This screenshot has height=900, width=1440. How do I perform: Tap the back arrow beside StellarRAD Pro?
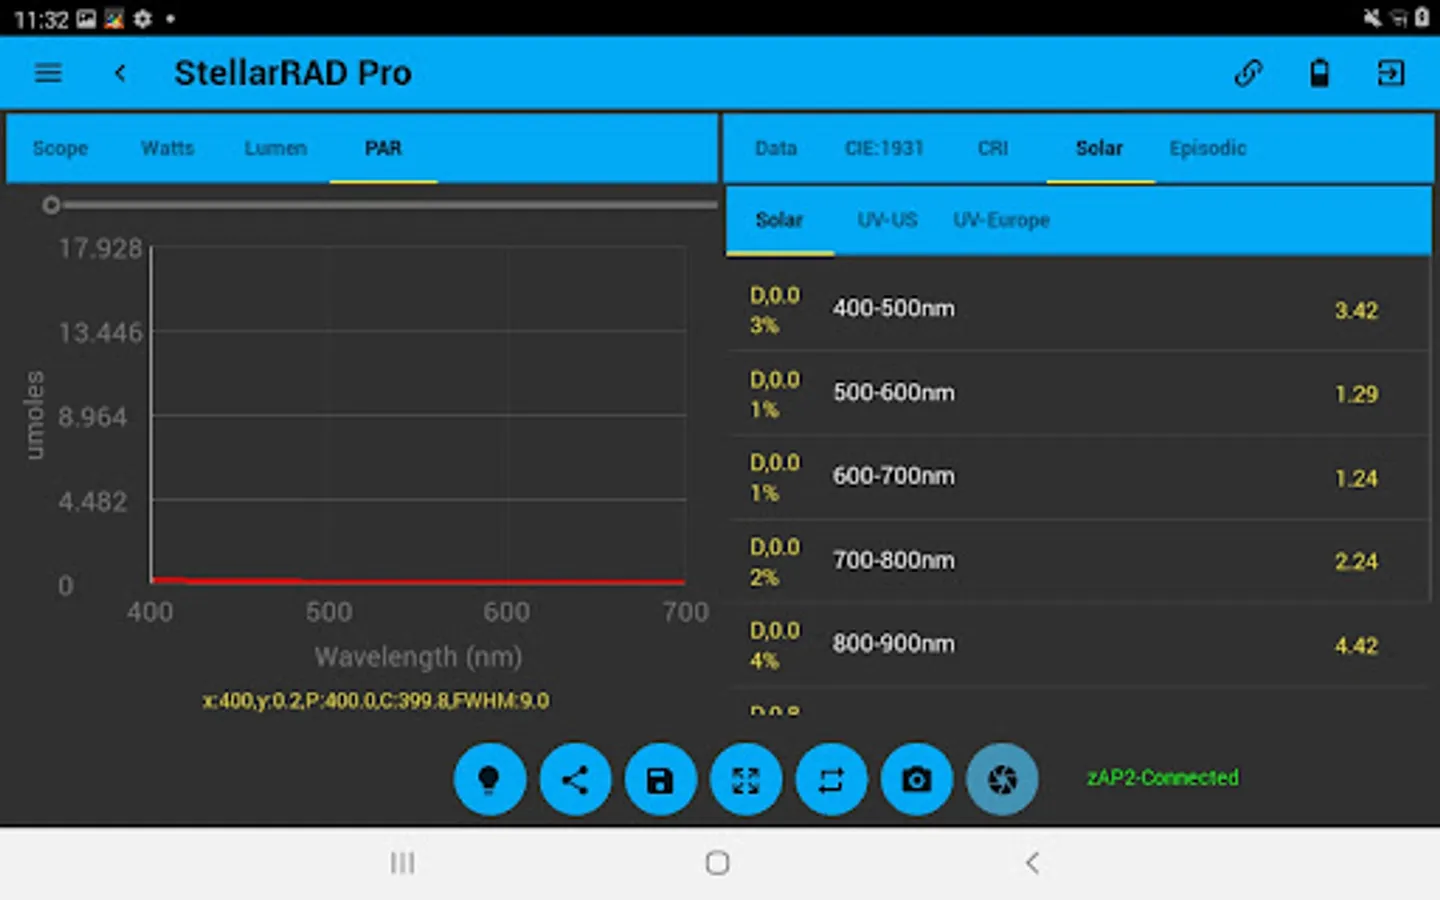(120, 73)
